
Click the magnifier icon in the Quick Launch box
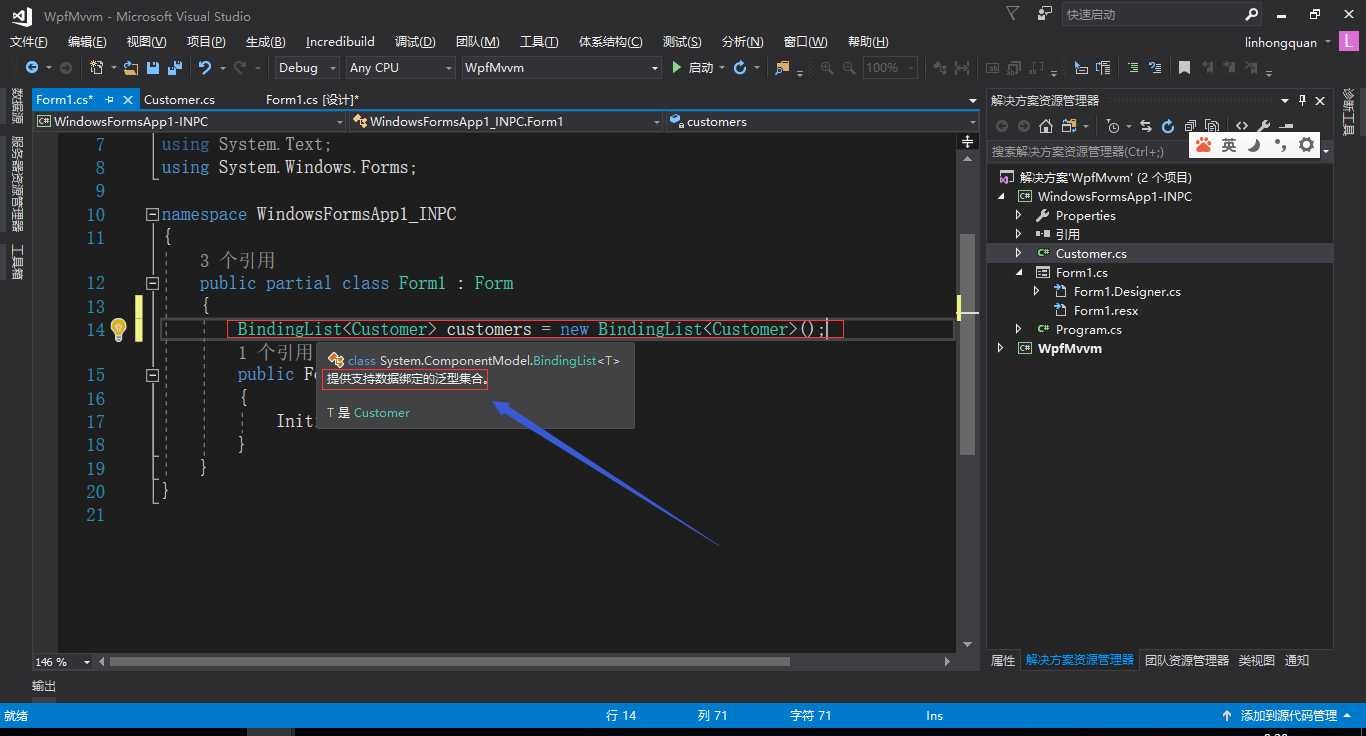[x=1252, y=15]
